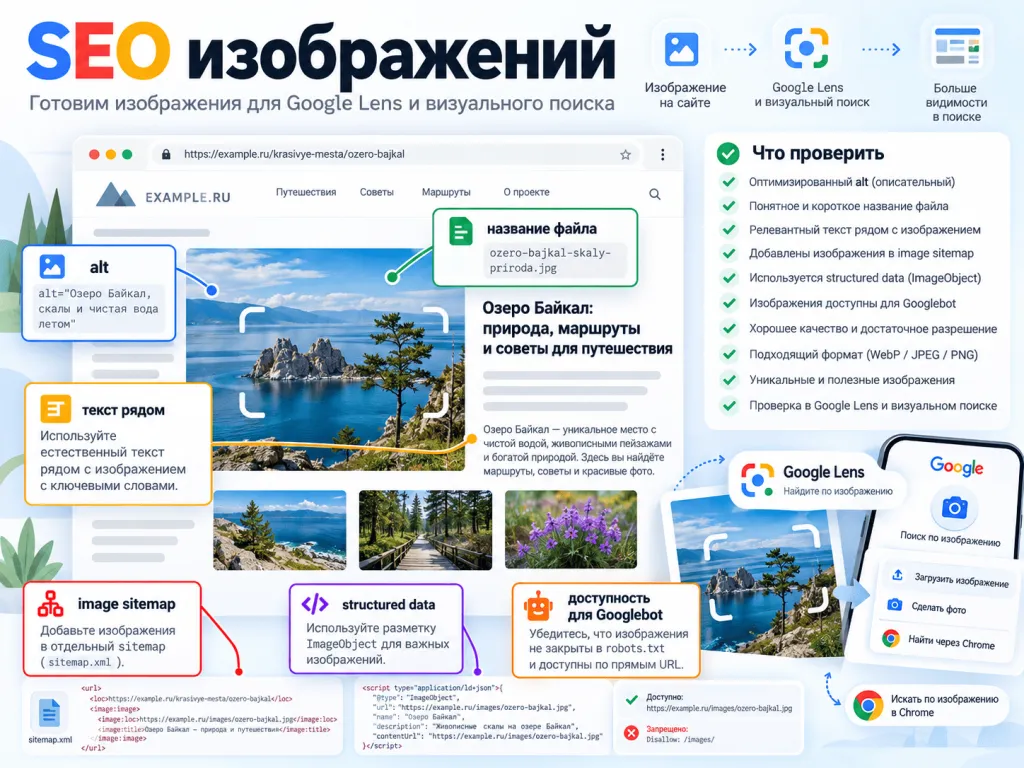Viewport: 1024px width, 768px height.
Task: Click the Google Lens icon in the top flow
Action: pos(807,48)
